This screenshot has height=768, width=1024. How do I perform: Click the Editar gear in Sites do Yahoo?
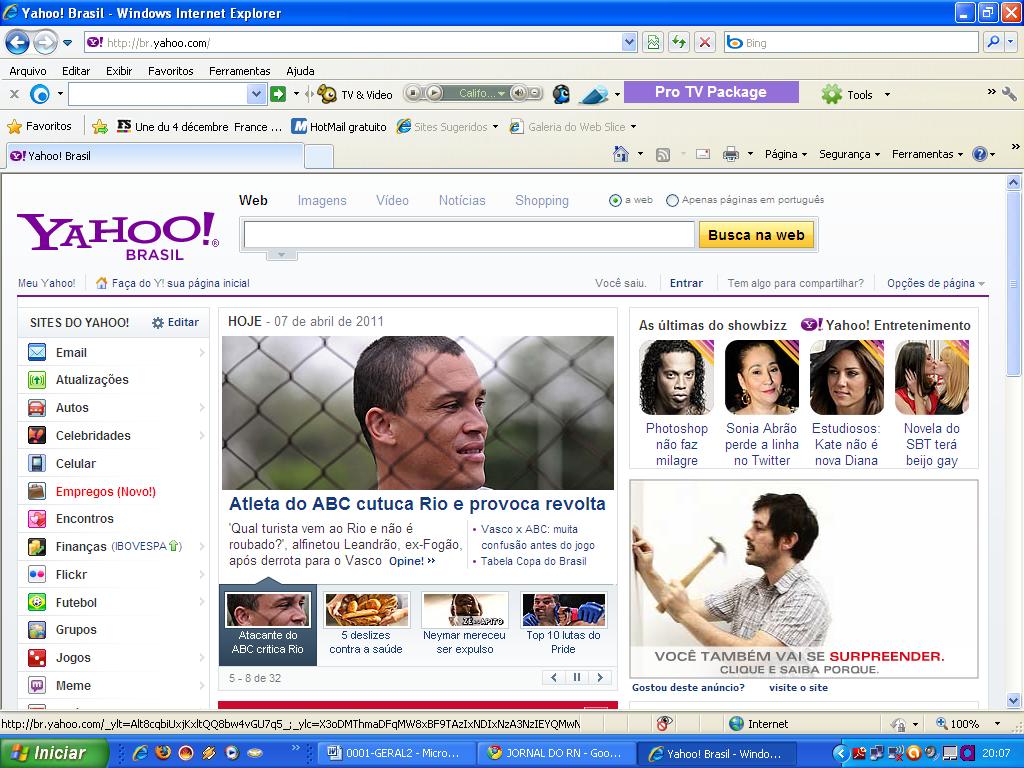coord(175,322)
